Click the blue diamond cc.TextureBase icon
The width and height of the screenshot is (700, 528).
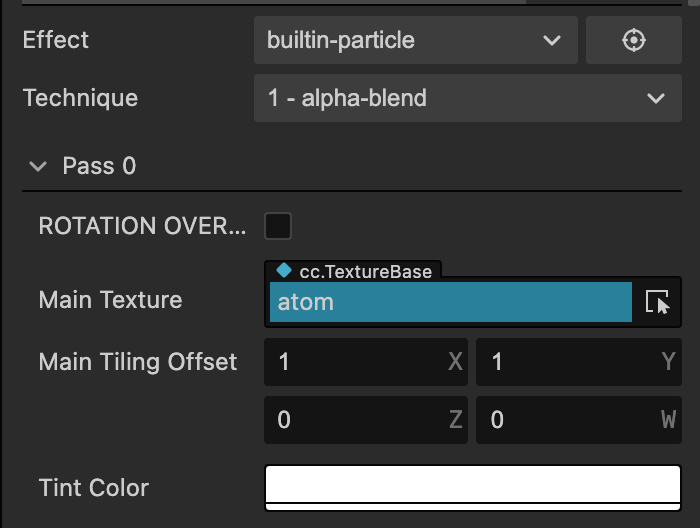point(284,270)
